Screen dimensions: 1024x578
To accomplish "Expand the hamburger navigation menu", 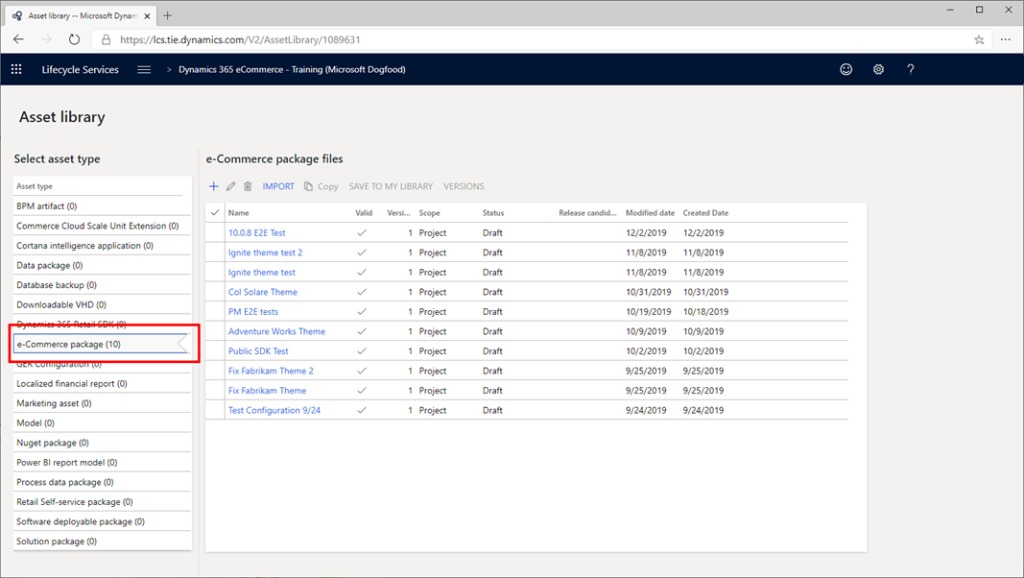I will tap(143, 69).
